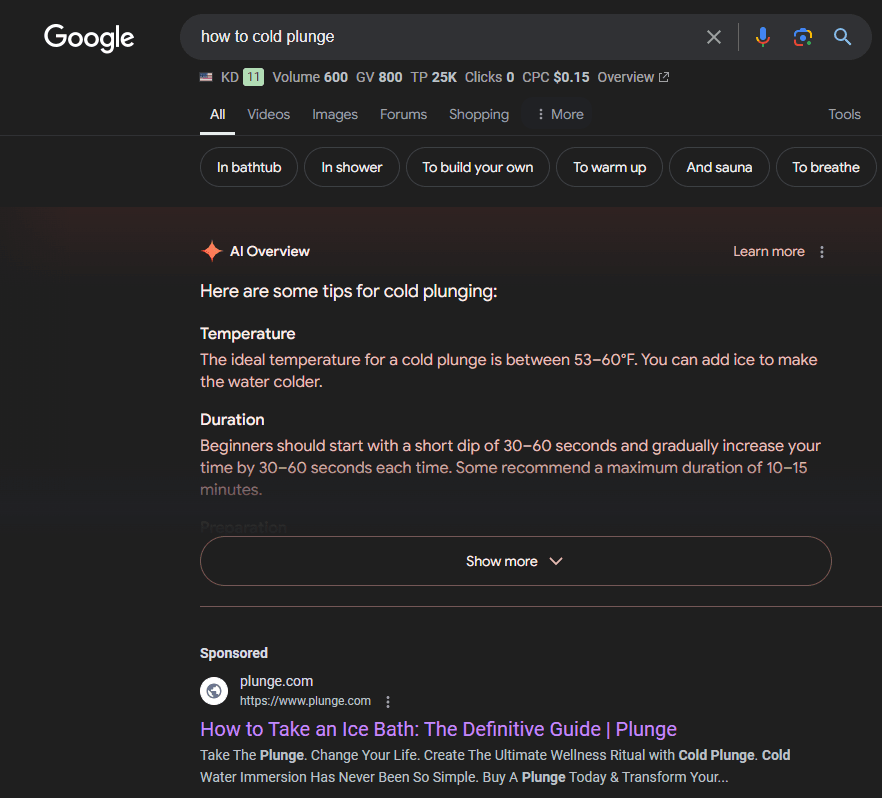Open "How to Take an Ice Bath" link
Screen dimensions: 882x798
(x=438, y=729)
